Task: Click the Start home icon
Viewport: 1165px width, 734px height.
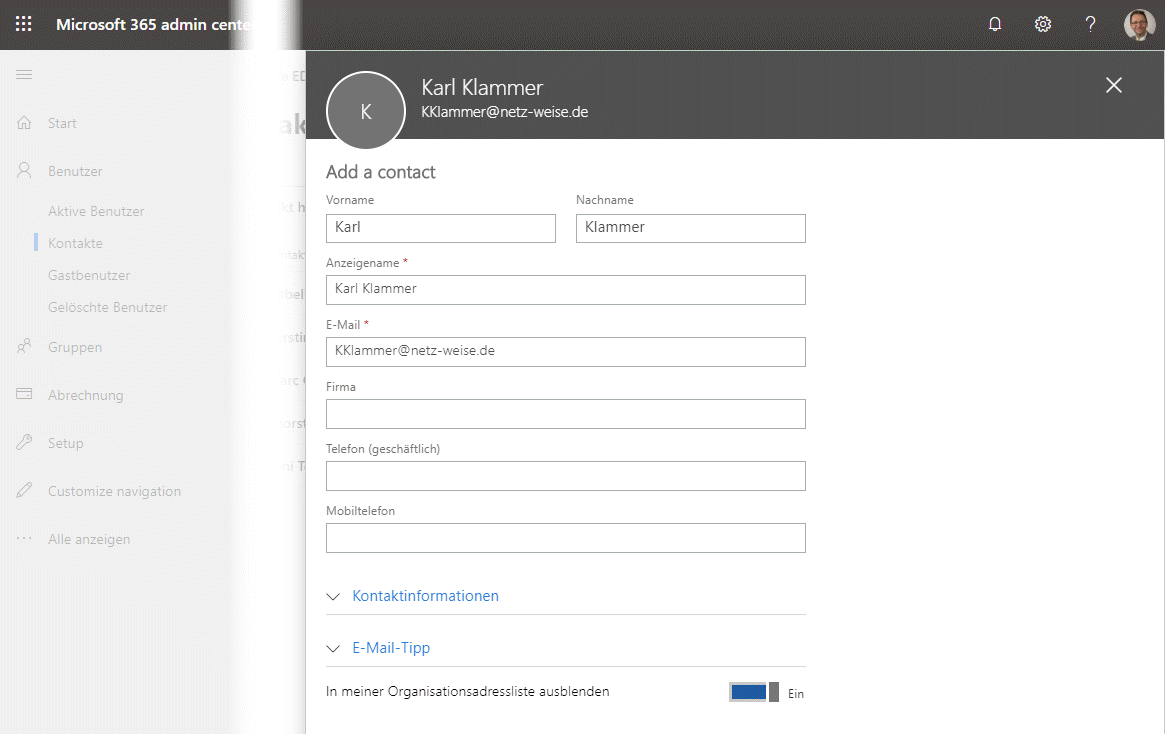Action: click(25, 123)
